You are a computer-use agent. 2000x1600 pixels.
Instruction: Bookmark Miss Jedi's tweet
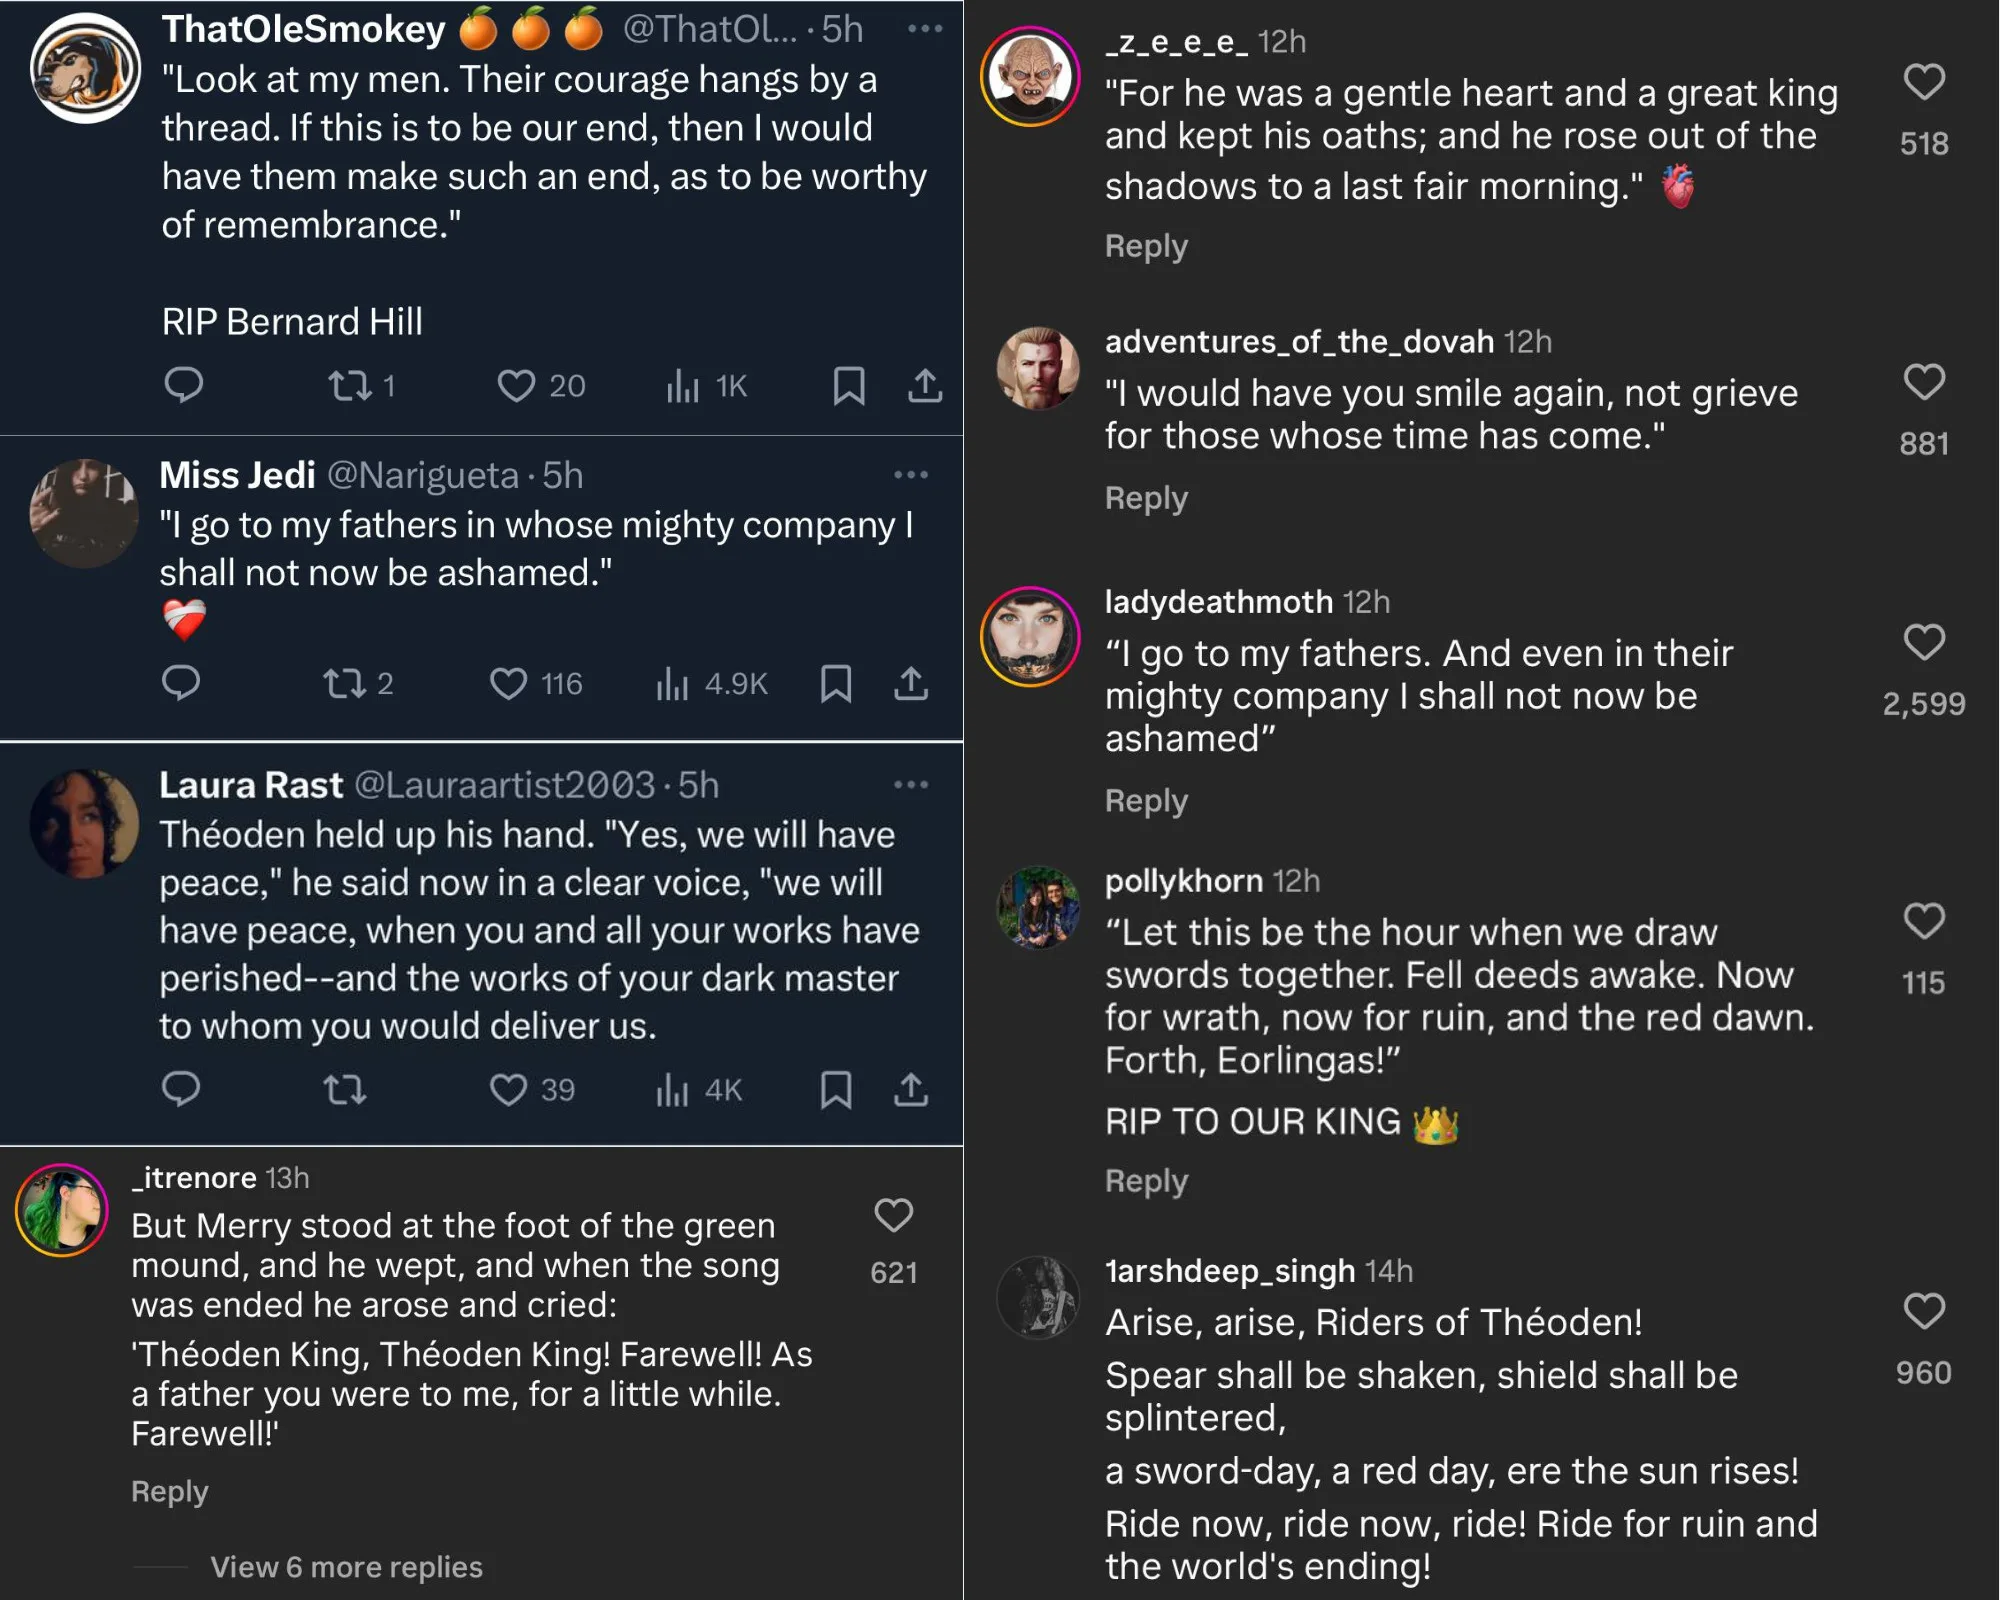[836, 684]
